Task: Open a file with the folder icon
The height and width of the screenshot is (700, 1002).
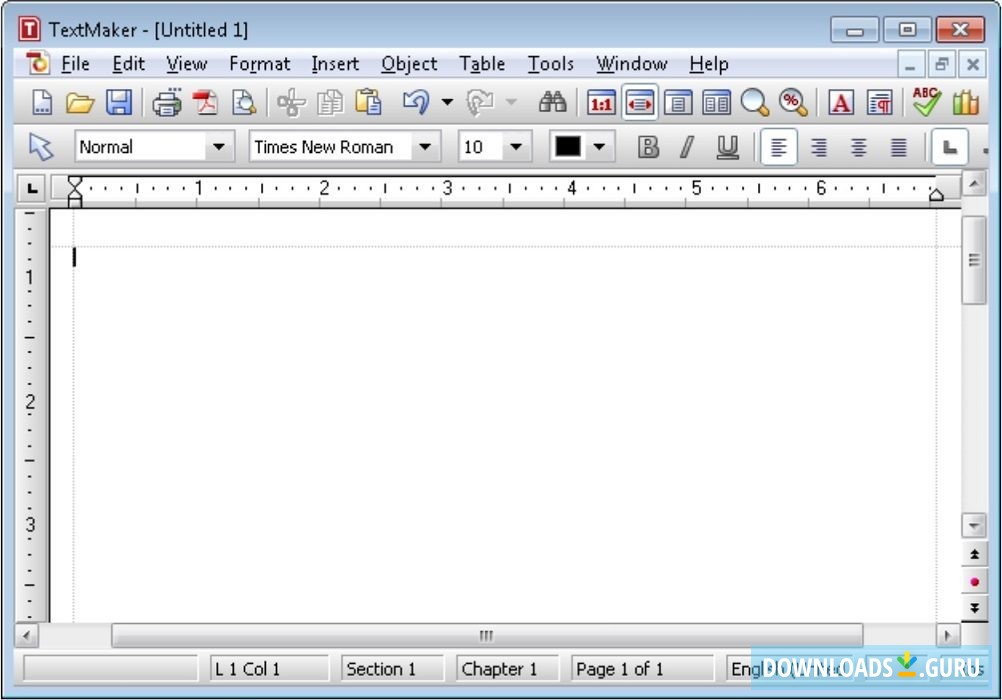Action: (81, 102)
